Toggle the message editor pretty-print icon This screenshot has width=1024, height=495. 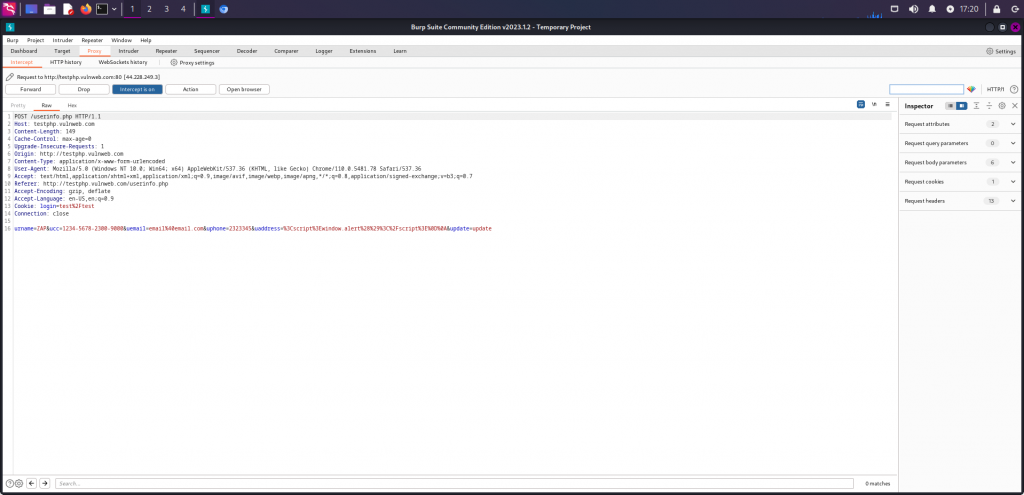(861, 104)
